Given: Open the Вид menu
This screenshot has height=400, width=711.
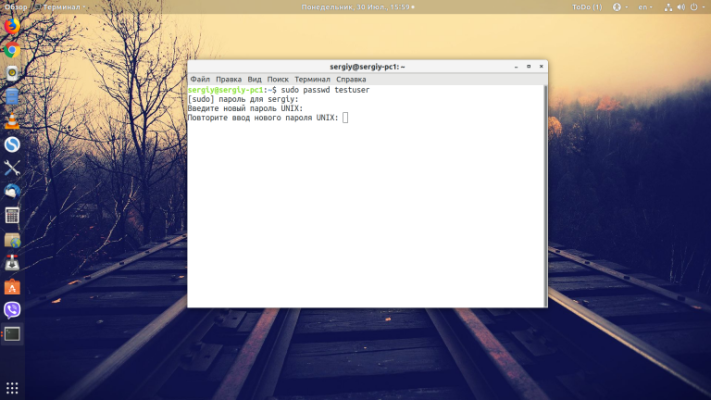Looking at the screenshot, I should pos(254,79).
